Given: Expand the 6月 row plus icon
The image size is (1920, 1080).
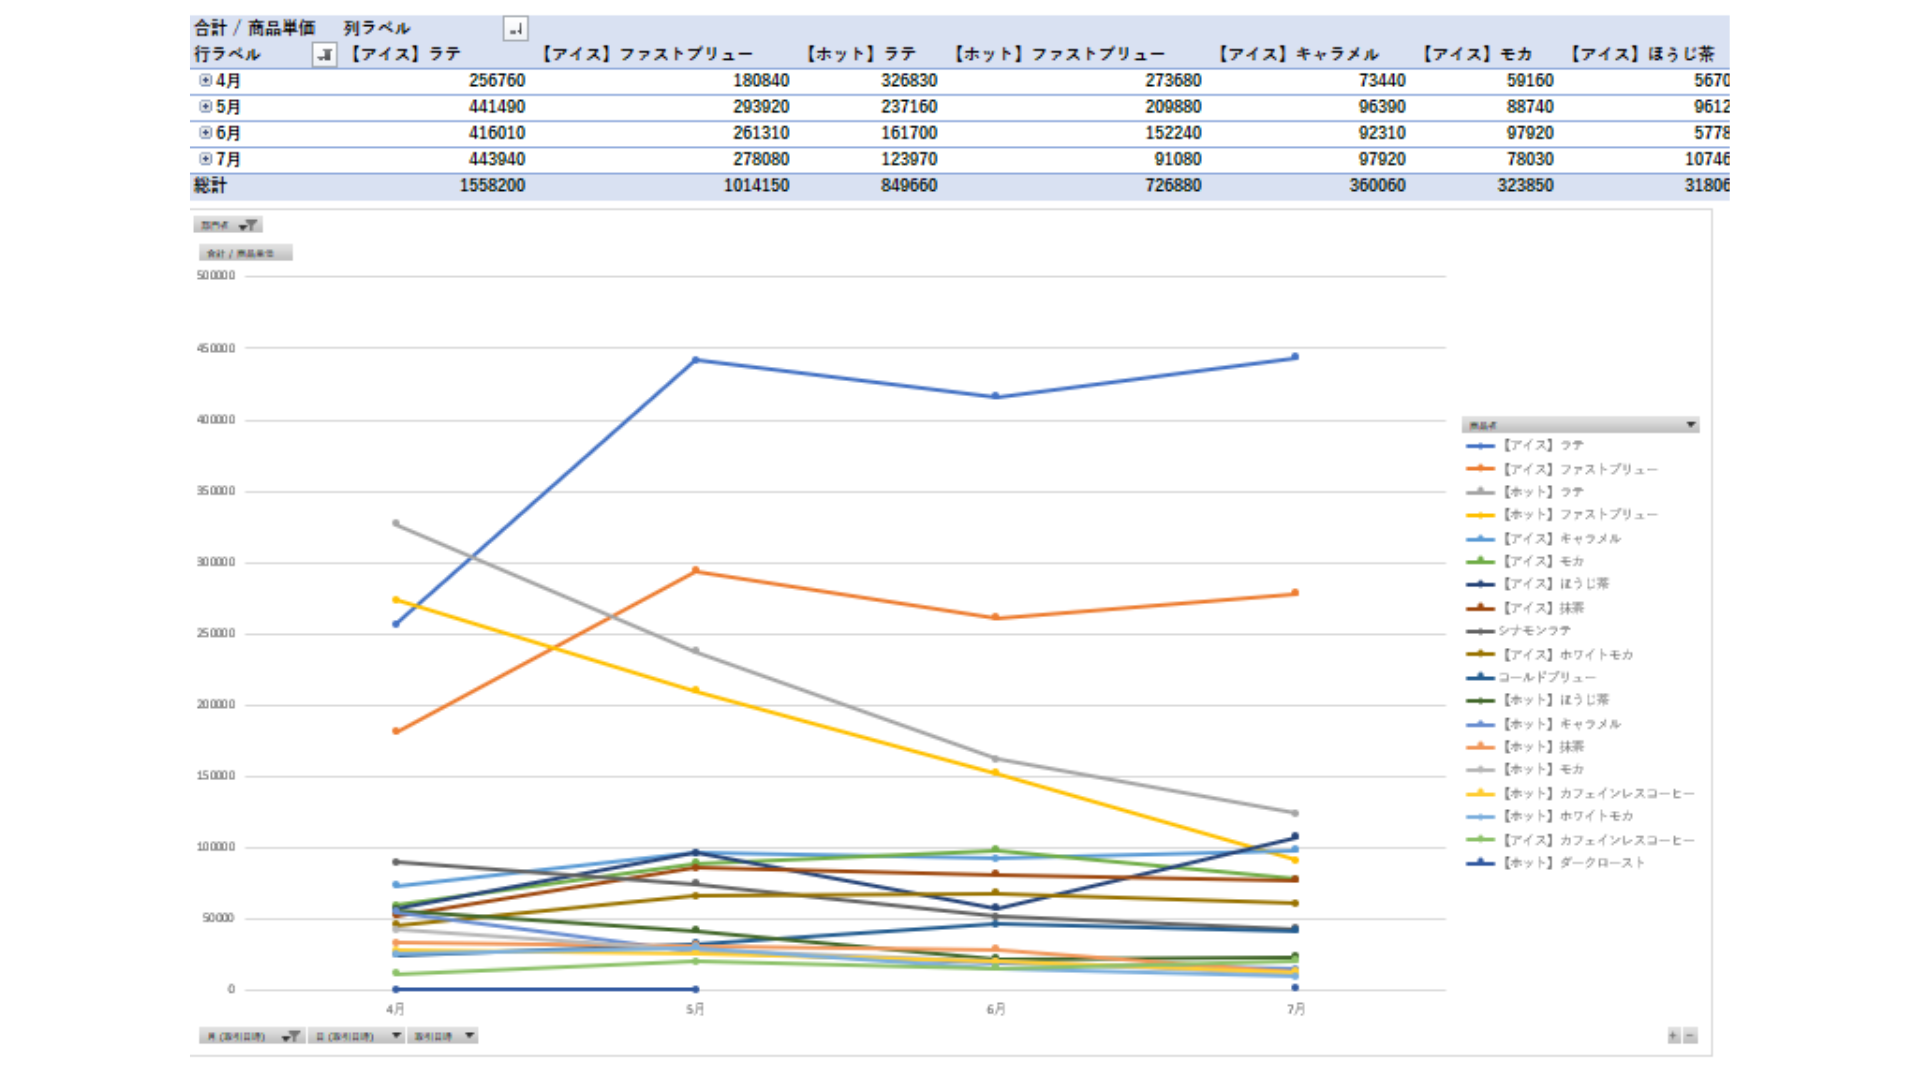Looking at the screenshot, I should pyautogui.click(x=205, y=132).
